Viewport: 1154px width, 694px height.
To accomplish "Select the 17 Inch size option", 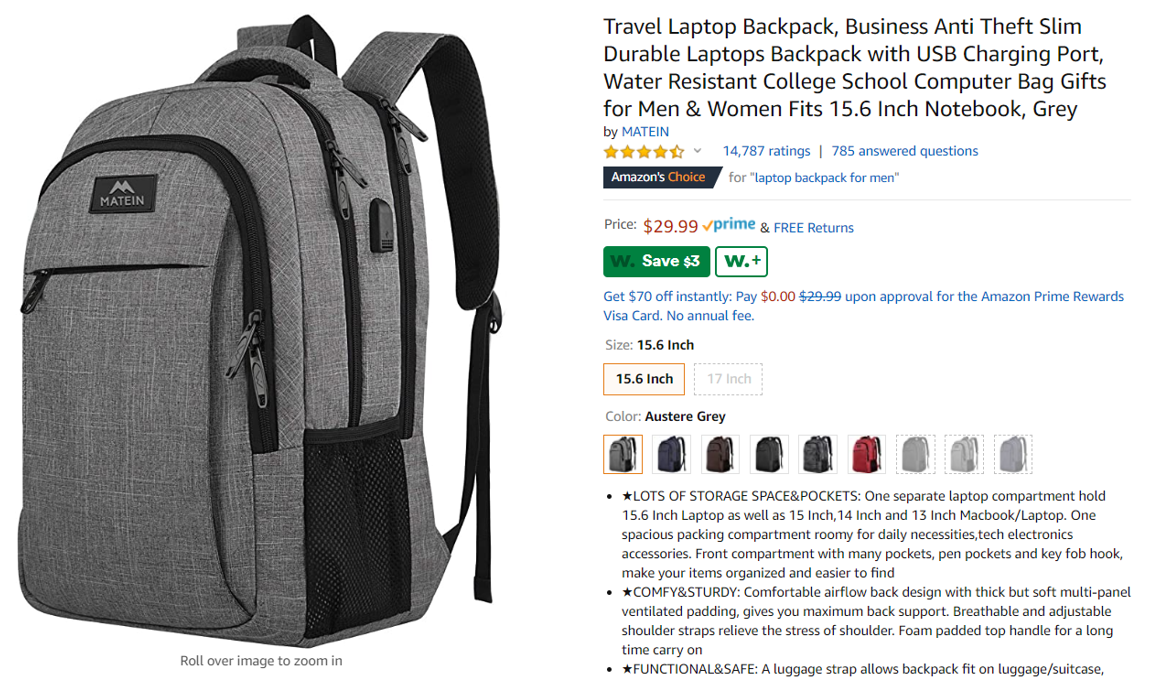I will 729,379.
